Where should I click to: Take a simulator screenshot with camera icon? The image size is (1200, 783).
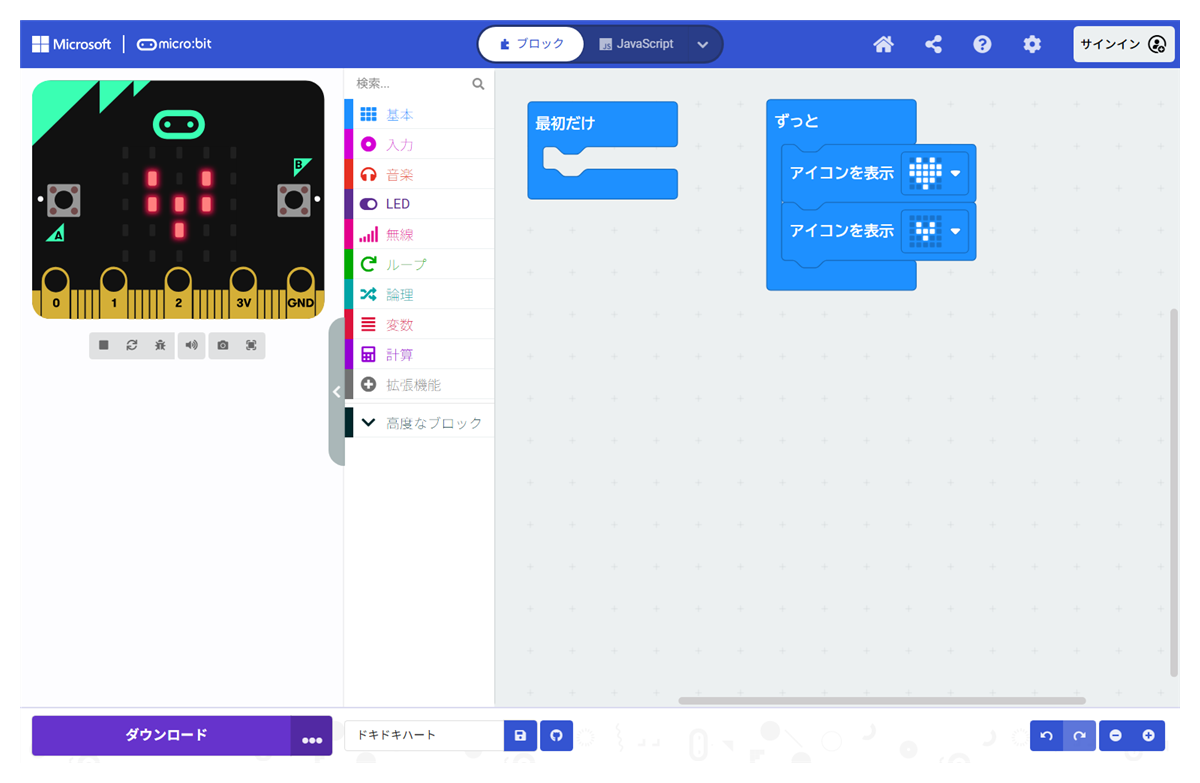[x=222, y=345]
